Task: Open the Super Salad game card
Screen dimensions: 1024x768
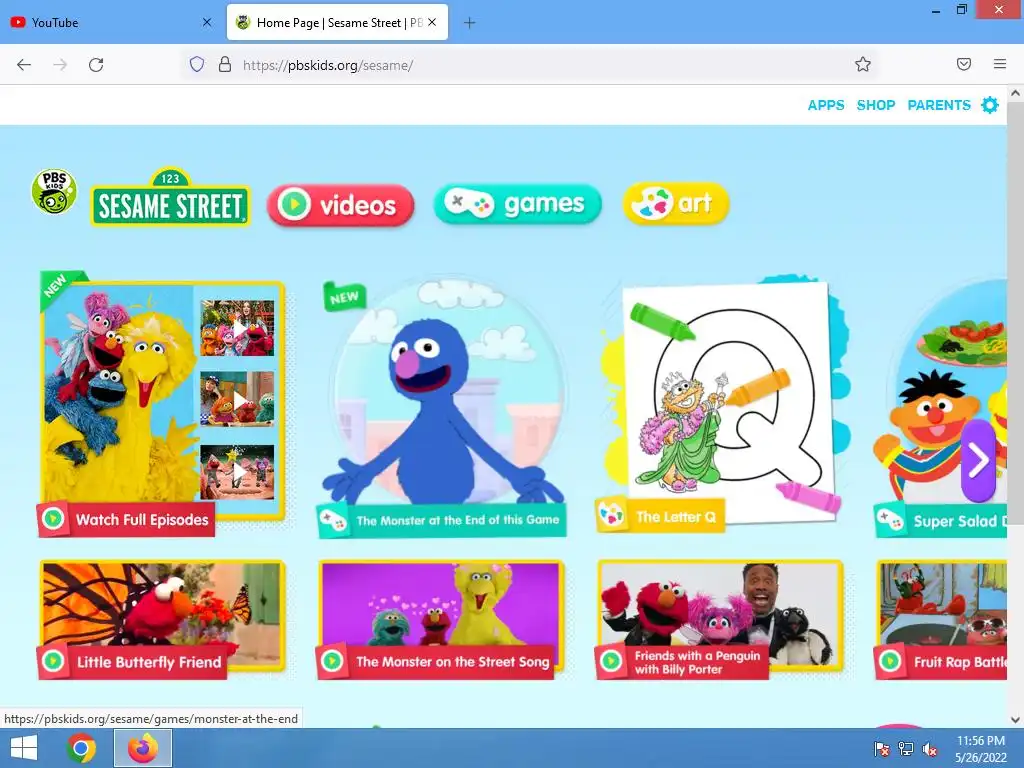Action: 940,408
